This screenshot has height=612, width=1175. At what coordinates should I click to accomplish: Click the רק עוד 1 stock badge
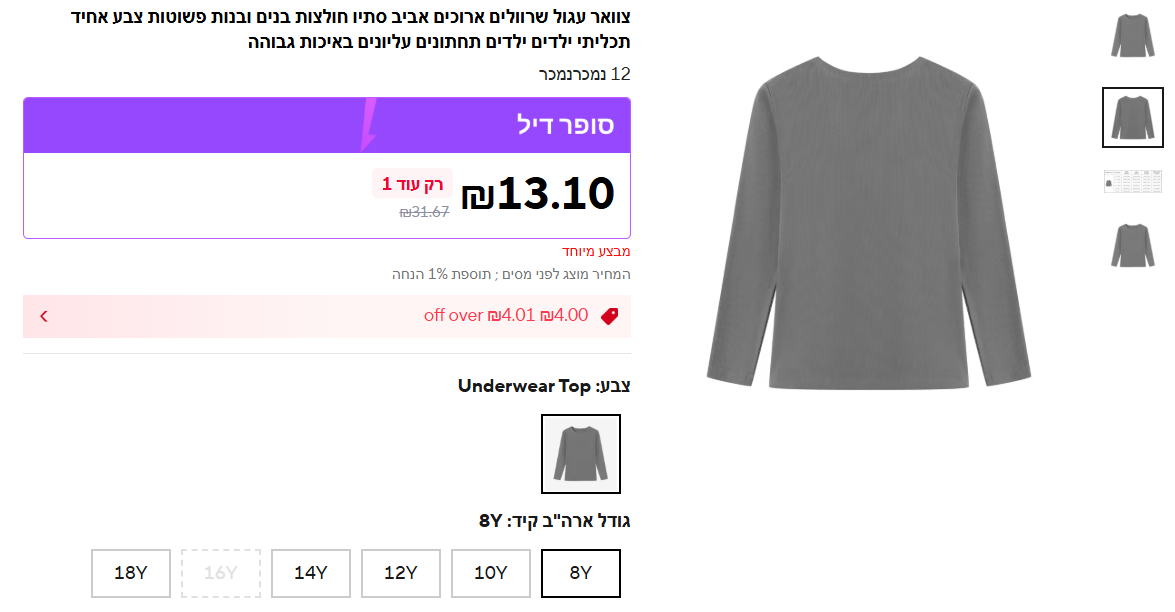coord(412,184)
